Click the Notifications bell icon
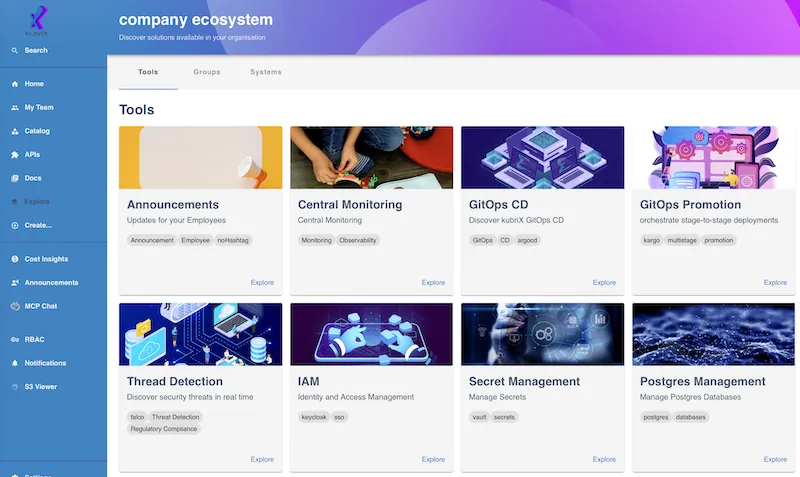 tap(14, 363)
